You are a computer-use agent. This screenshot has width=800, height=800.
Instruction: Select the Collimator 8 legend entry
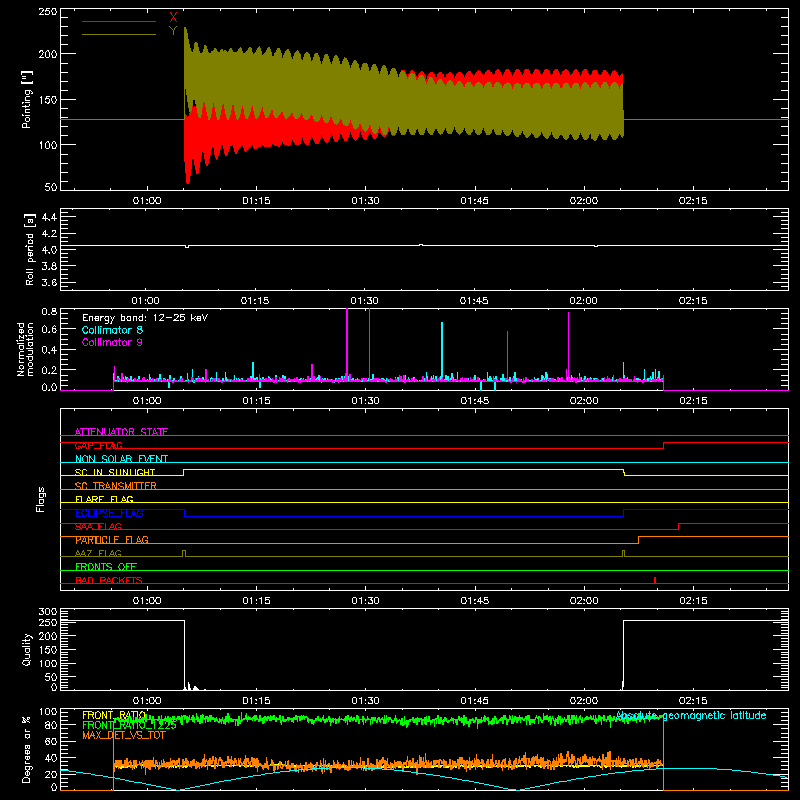[x=112, y=330]
